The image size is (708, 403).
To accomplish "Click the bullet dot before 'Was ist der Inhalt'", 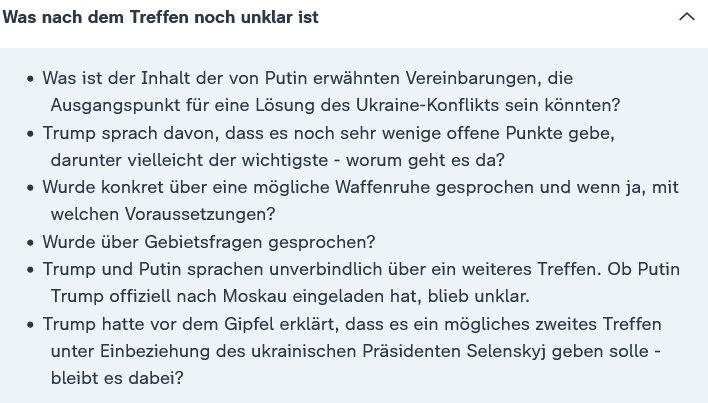I will coord(31,78).
